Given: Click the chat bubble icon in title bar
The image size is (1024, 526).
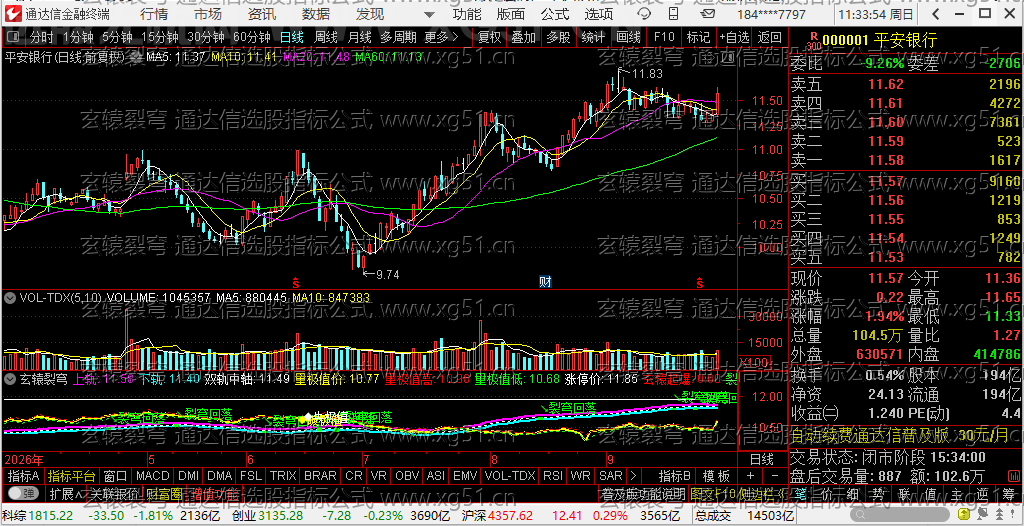Looking at the screenshot, I should [643, 14].
